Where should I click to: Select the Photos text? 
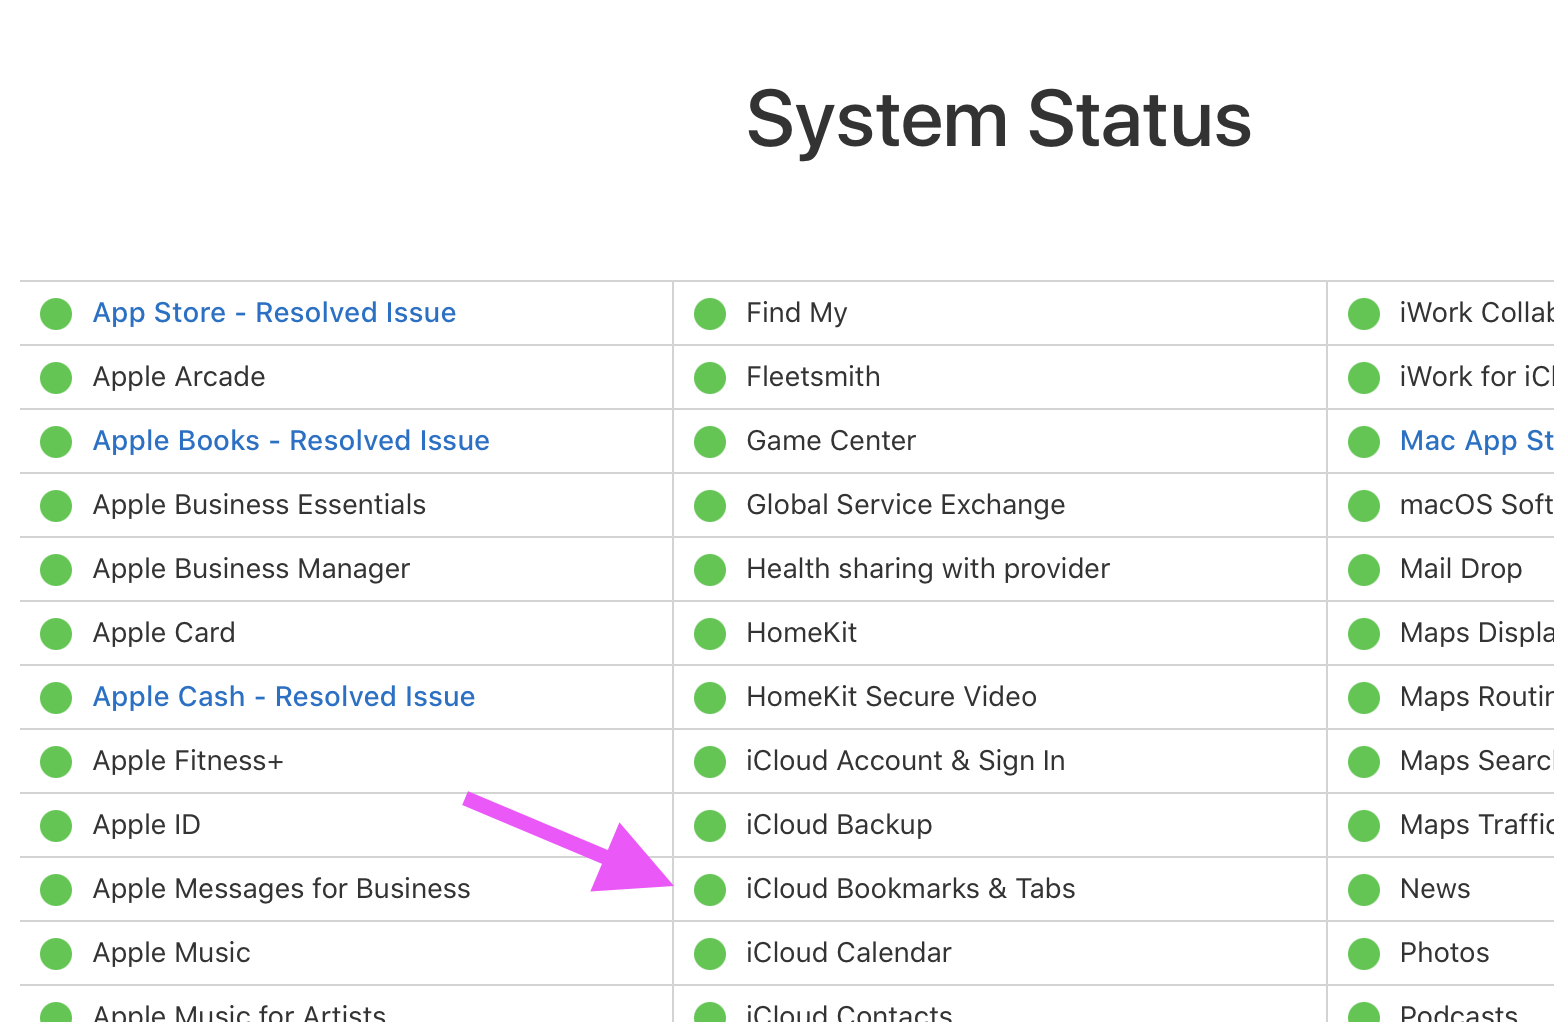[x=1445, y=953]
